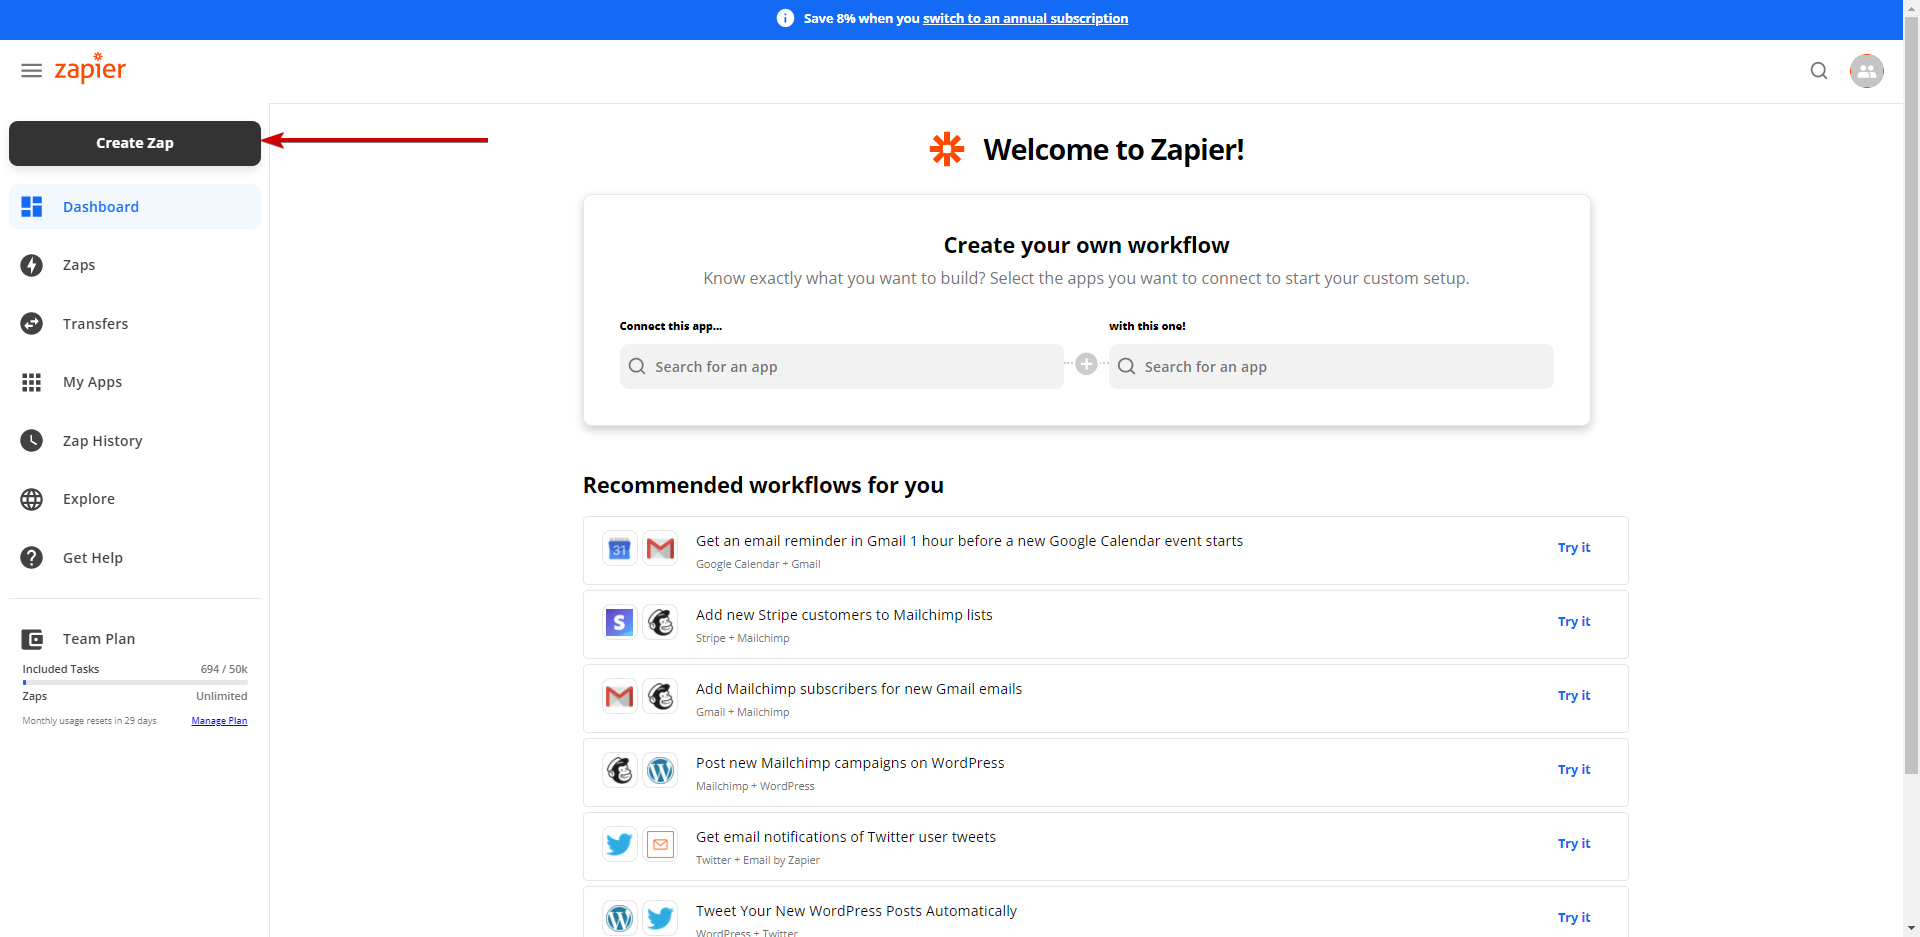
Task: Click the Explore globe icon
Action: pos(32,499)
